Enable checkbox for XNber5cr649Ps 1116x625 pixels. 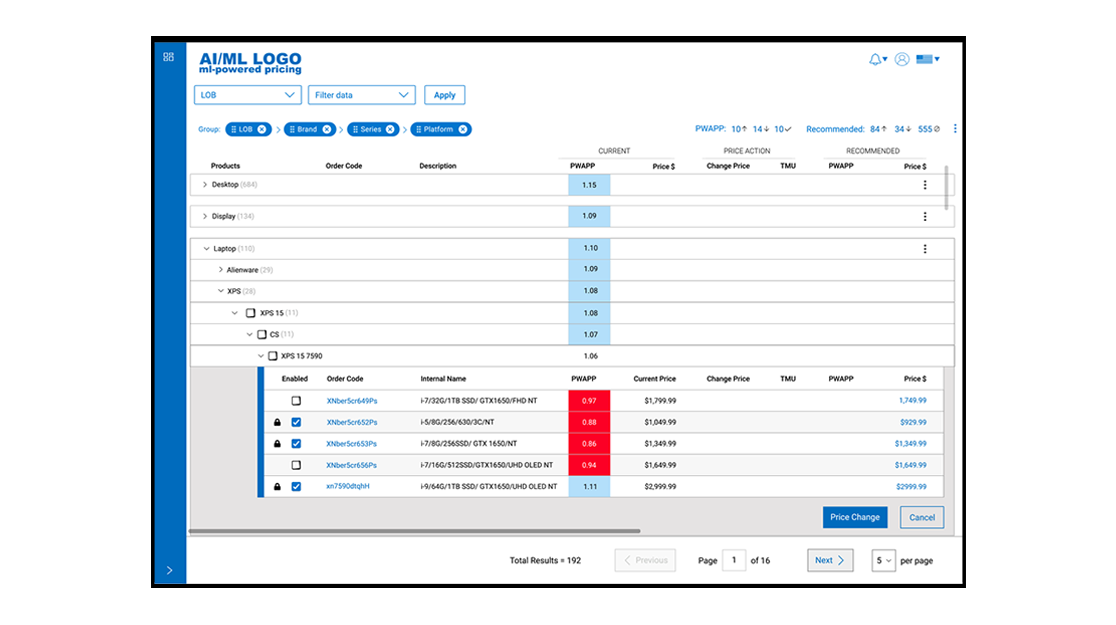pos(296,401)
